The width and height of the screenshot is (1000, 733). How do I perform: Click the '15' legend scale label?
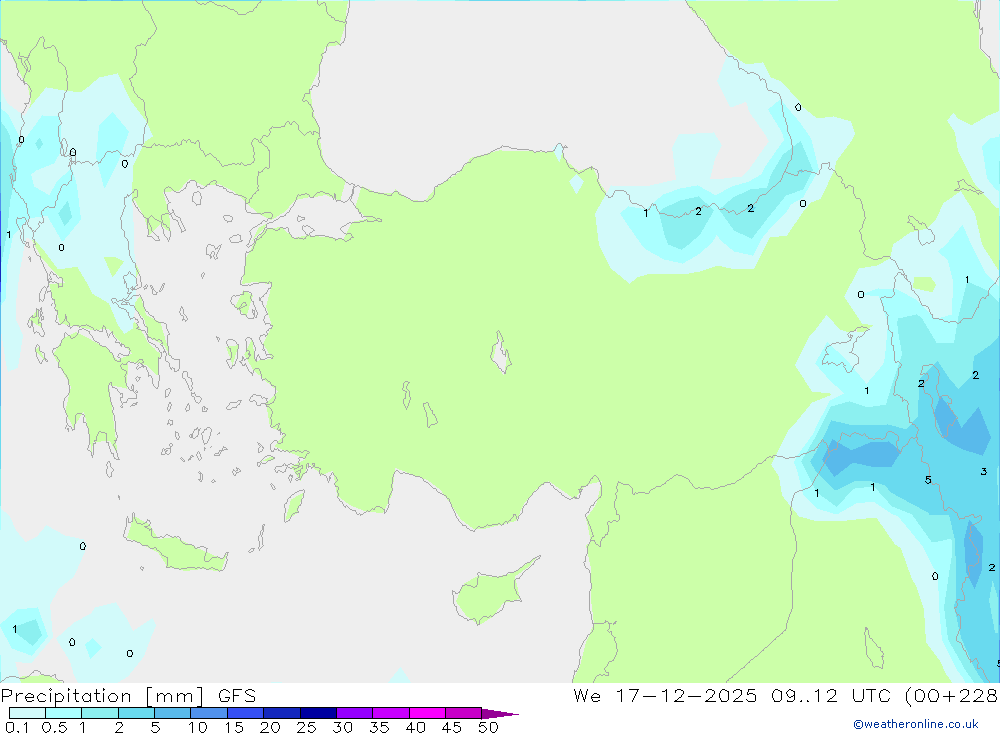coord(234,727)
